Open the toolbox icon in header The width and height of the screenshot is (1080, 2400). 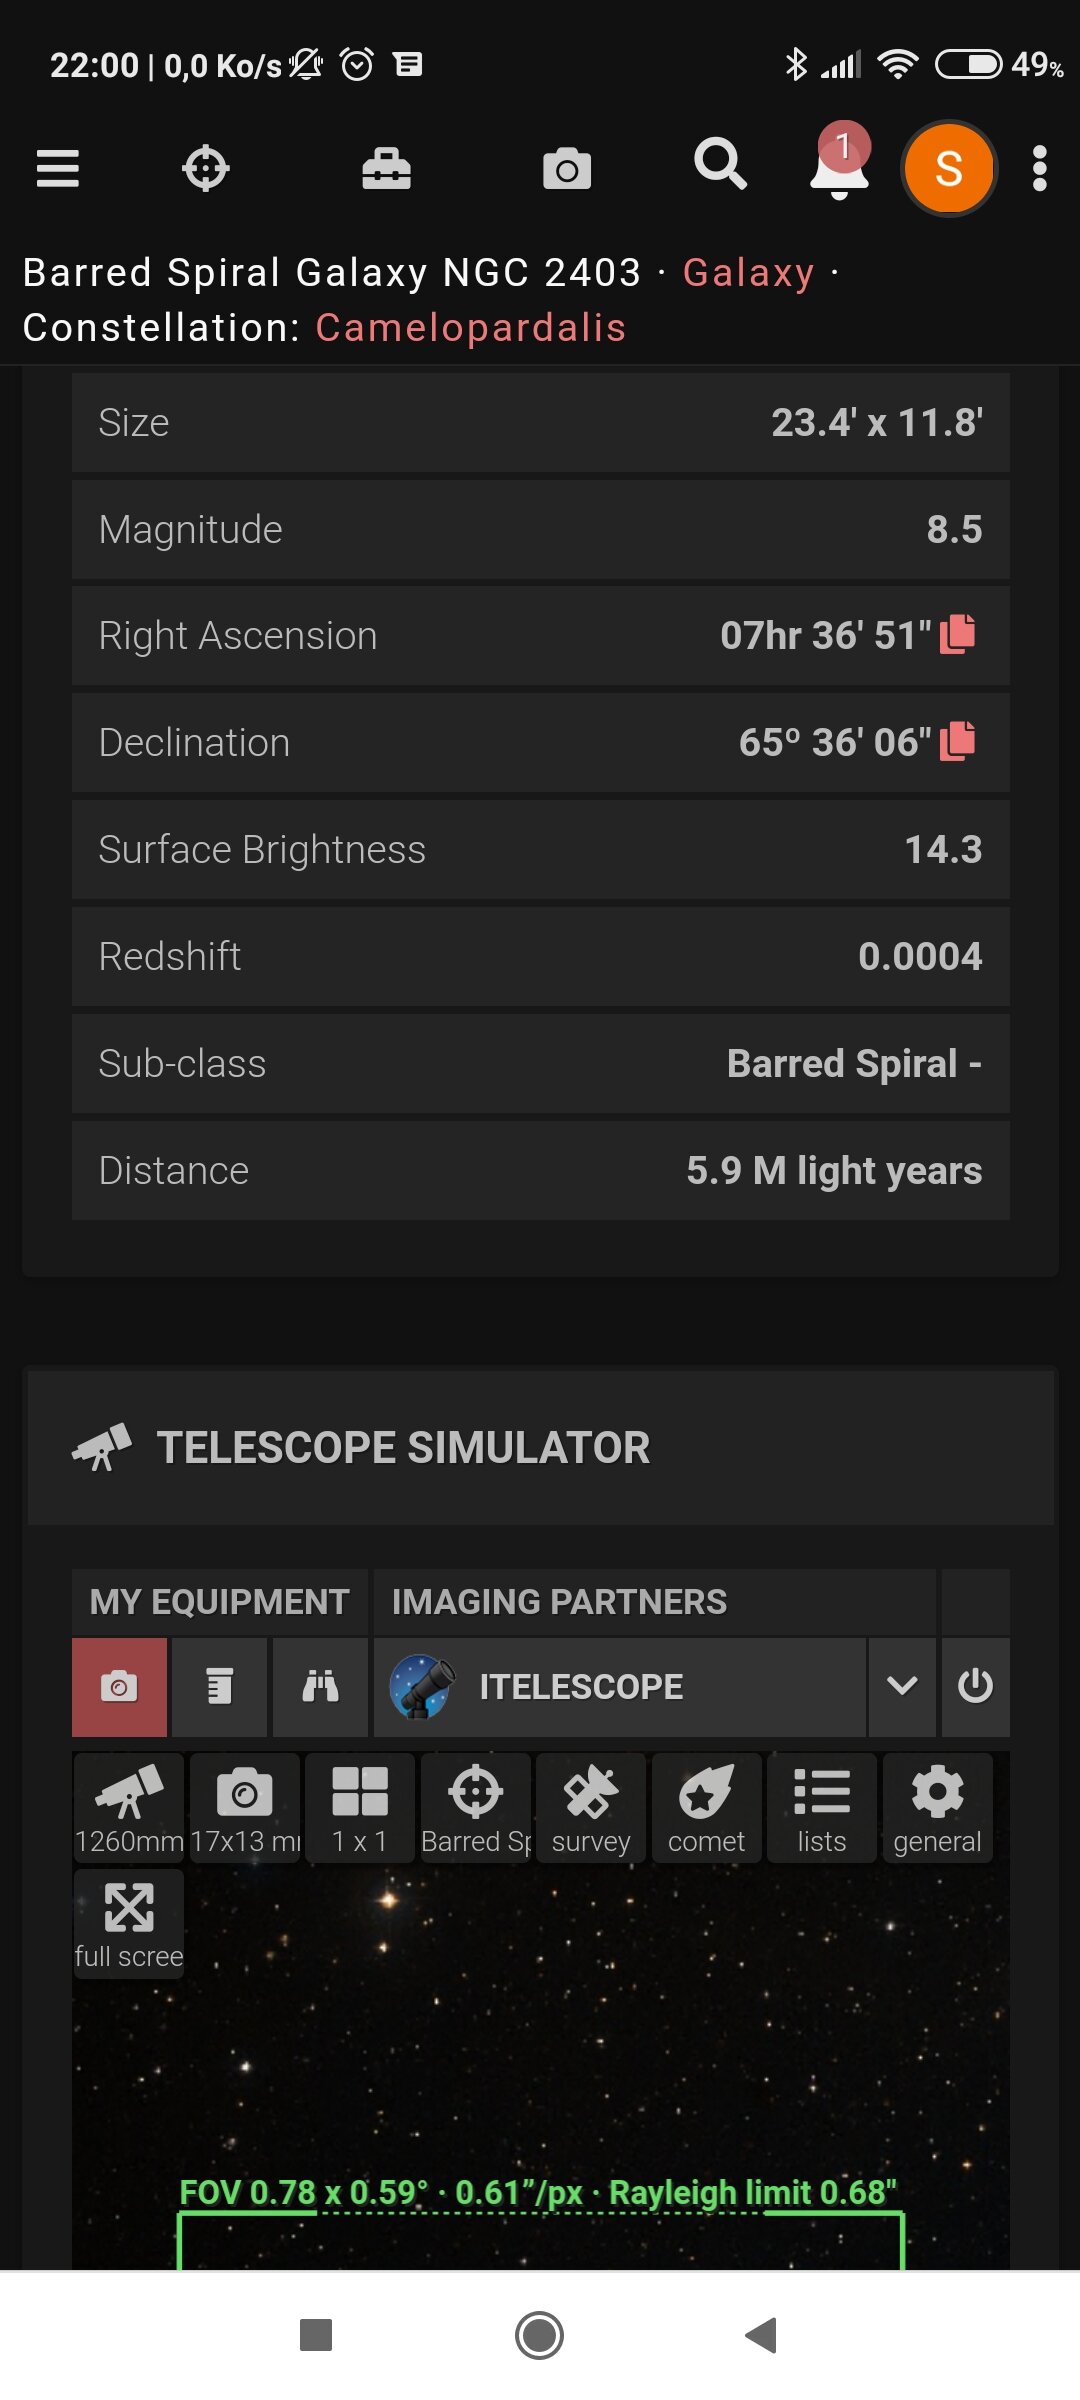point(386,168)
